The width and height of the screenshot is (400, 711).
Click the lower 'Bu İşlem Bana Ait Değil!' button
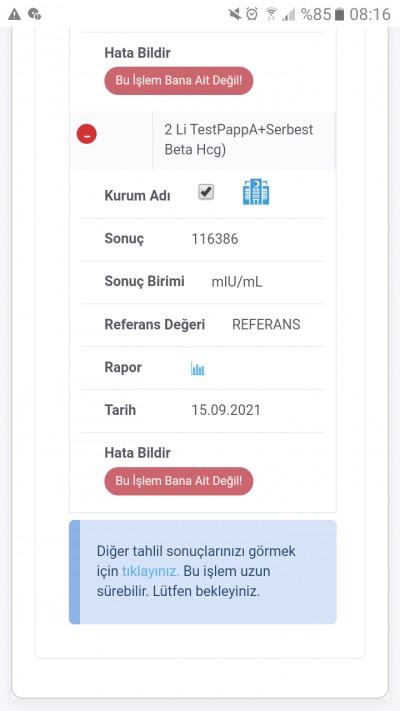[x=179, y=481]
